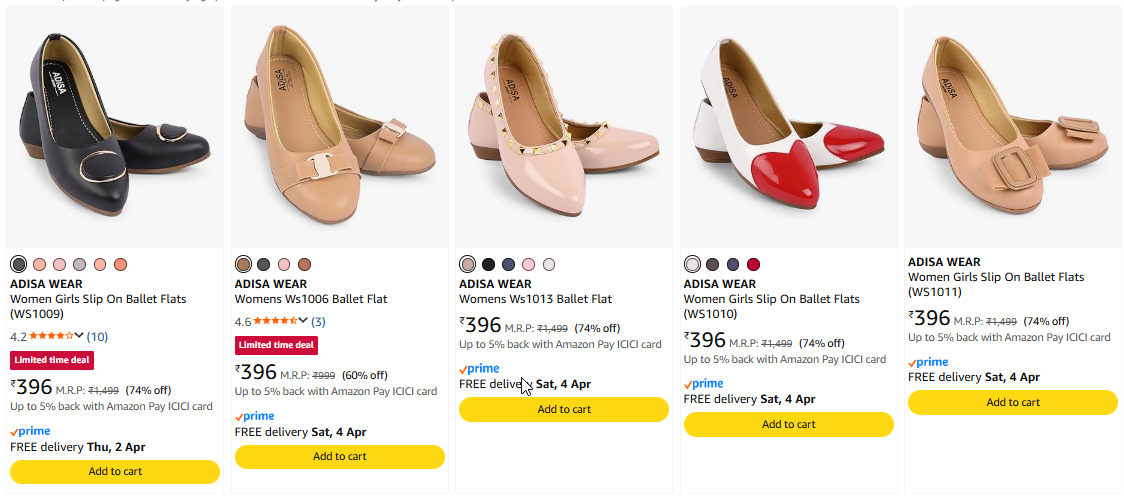Click prime badge under WS1010 flats
Screen dimensions: 1124x499
[x=703, y=384]
